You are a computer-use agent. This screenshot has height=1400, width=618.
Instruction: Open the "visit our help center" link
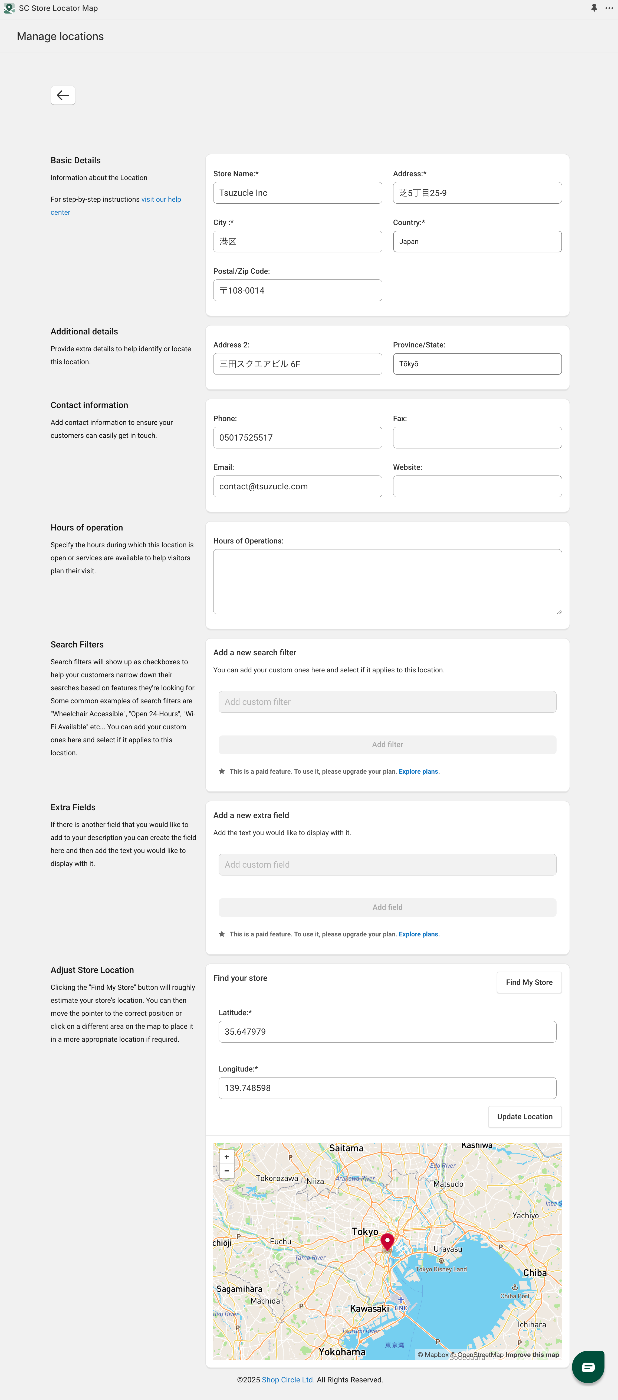[161, 200]
